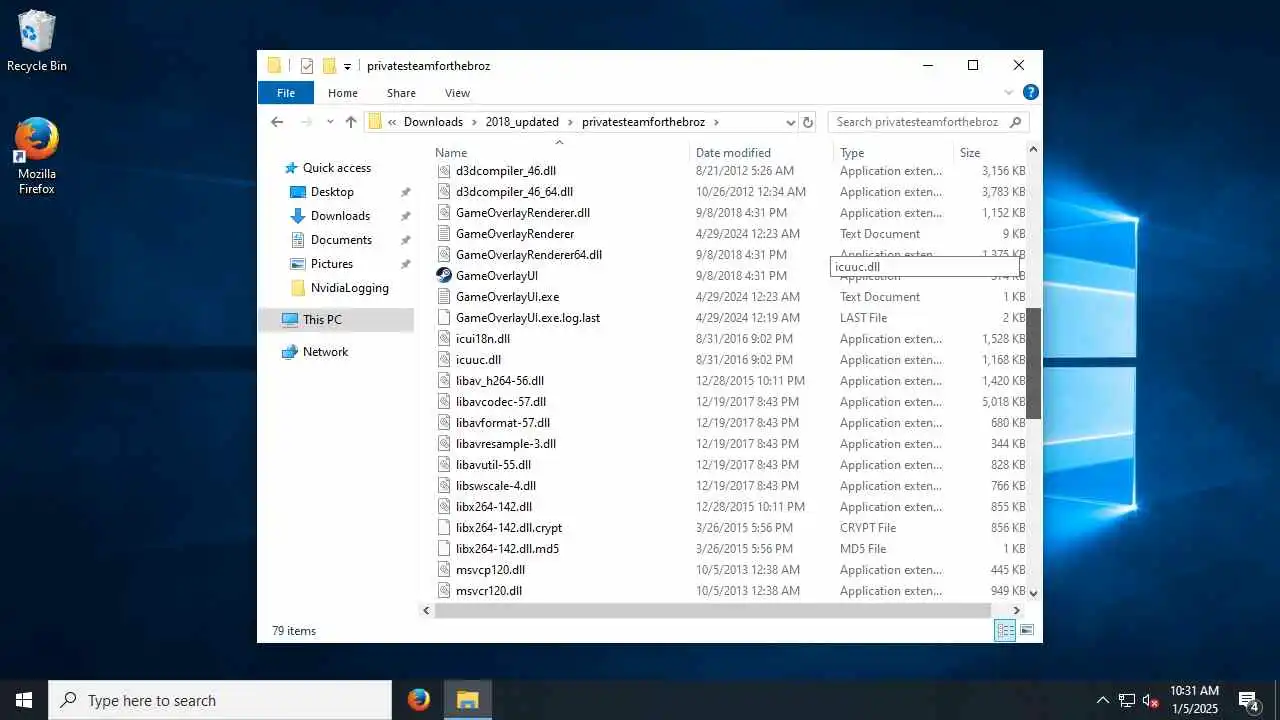Select the icui18n.dll file
1280x720 pixels.
[x=483, y=339]
